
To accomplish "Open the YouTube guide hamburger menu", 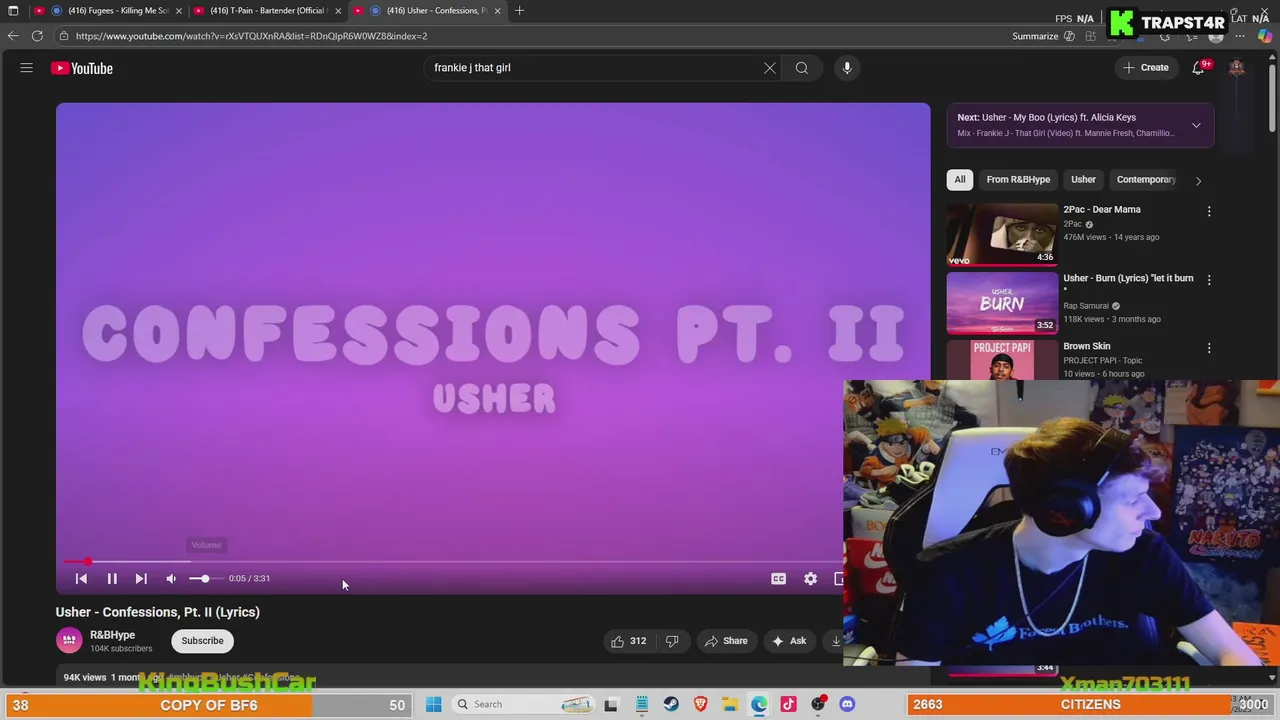I will pos(27,68).
